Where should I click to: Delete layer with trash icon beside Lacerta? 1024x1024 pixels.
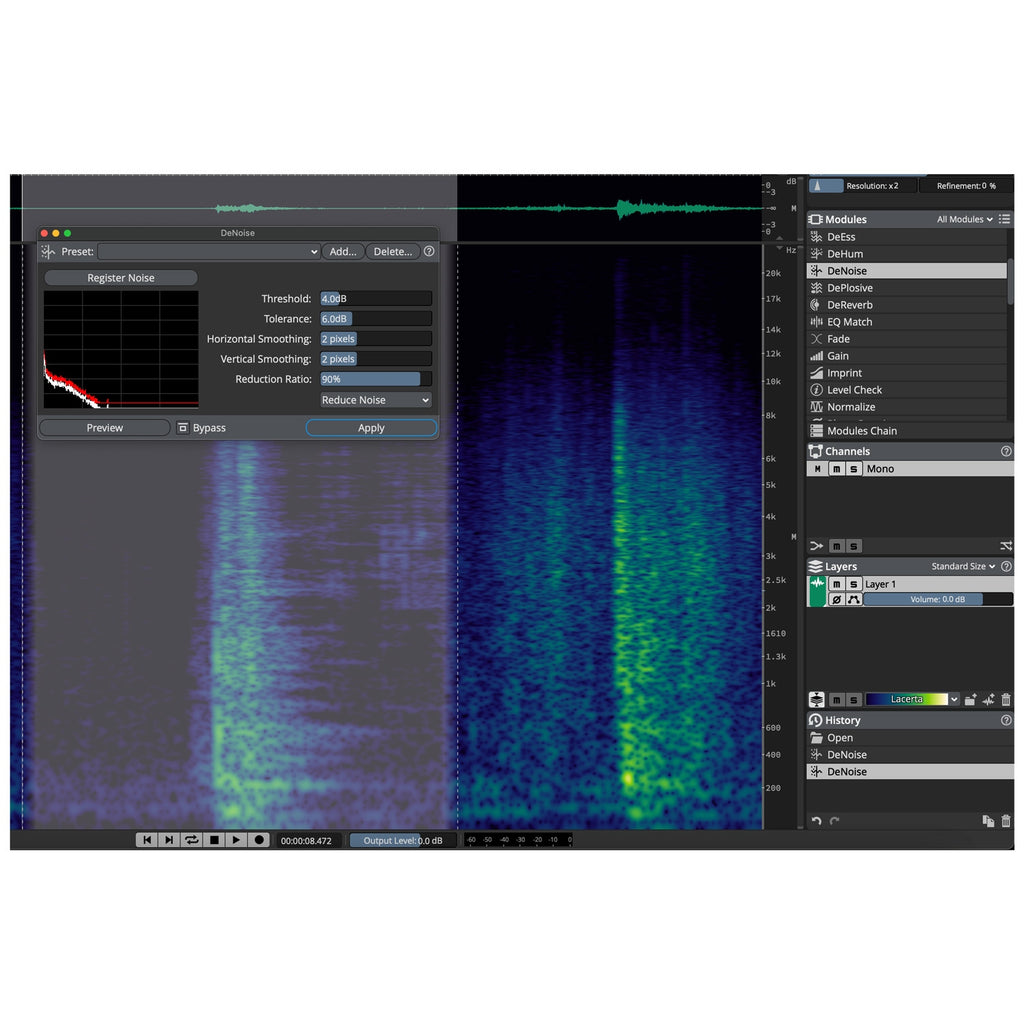click(x=1006, y=699)
